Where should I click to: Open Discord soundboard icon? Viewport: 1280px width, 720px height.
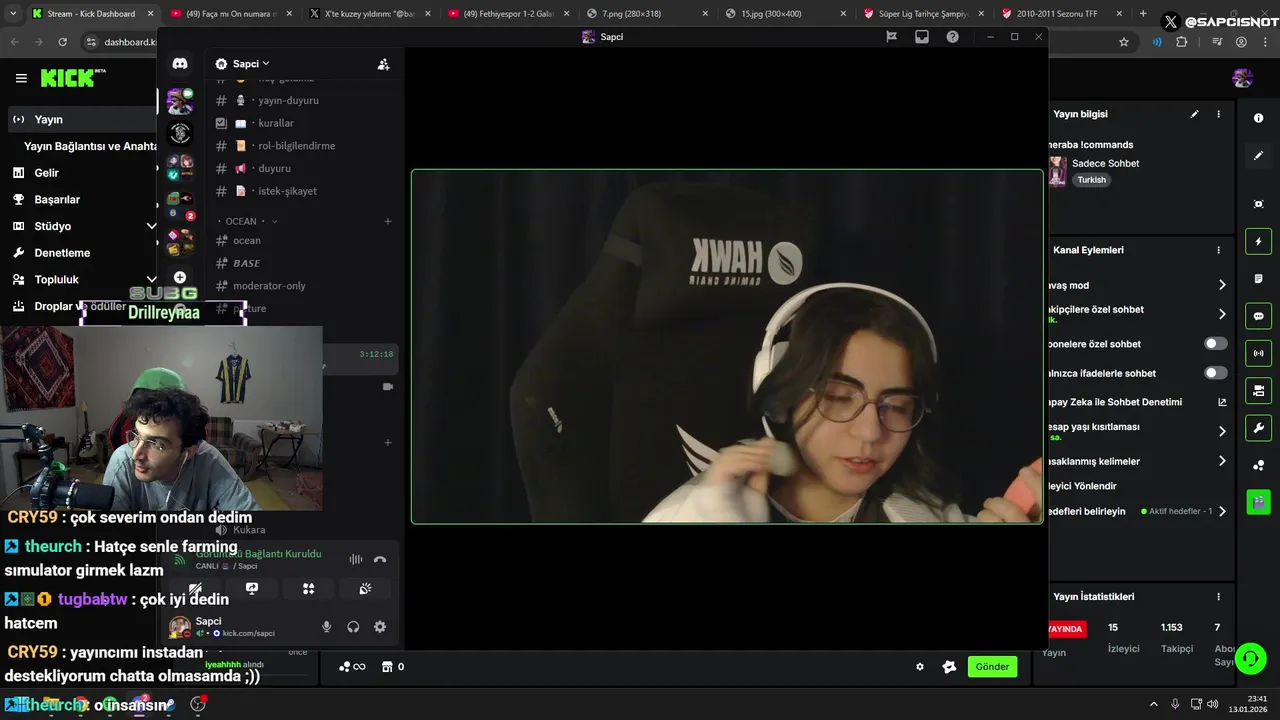pos(366,589)
